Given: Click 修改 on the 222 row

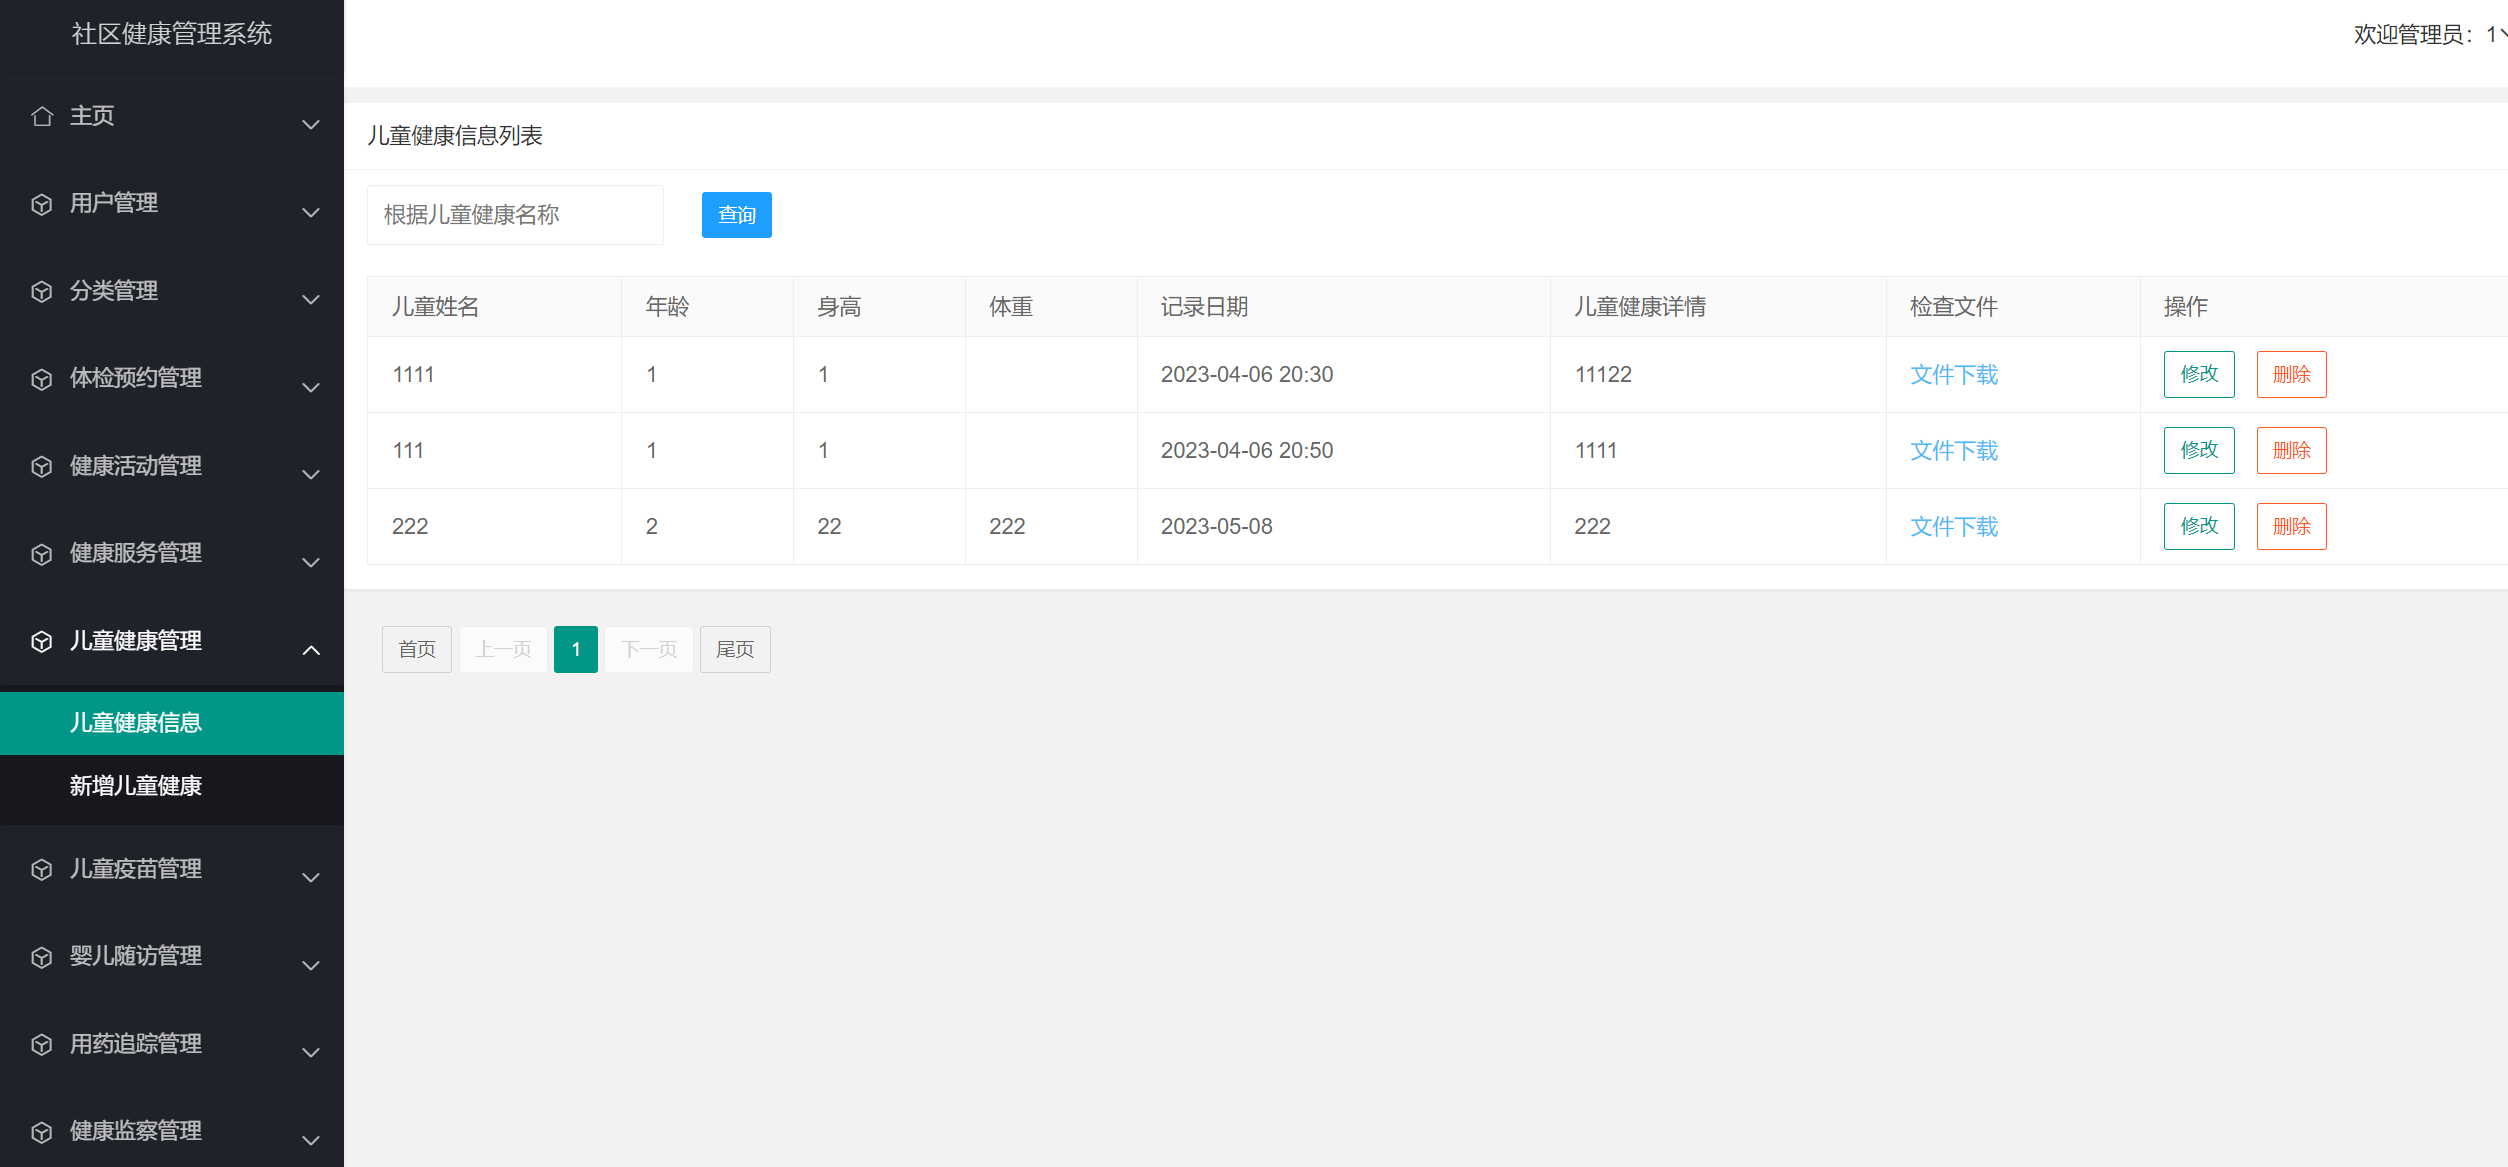Looking at the screenshot, I should tap(2198, 525).
